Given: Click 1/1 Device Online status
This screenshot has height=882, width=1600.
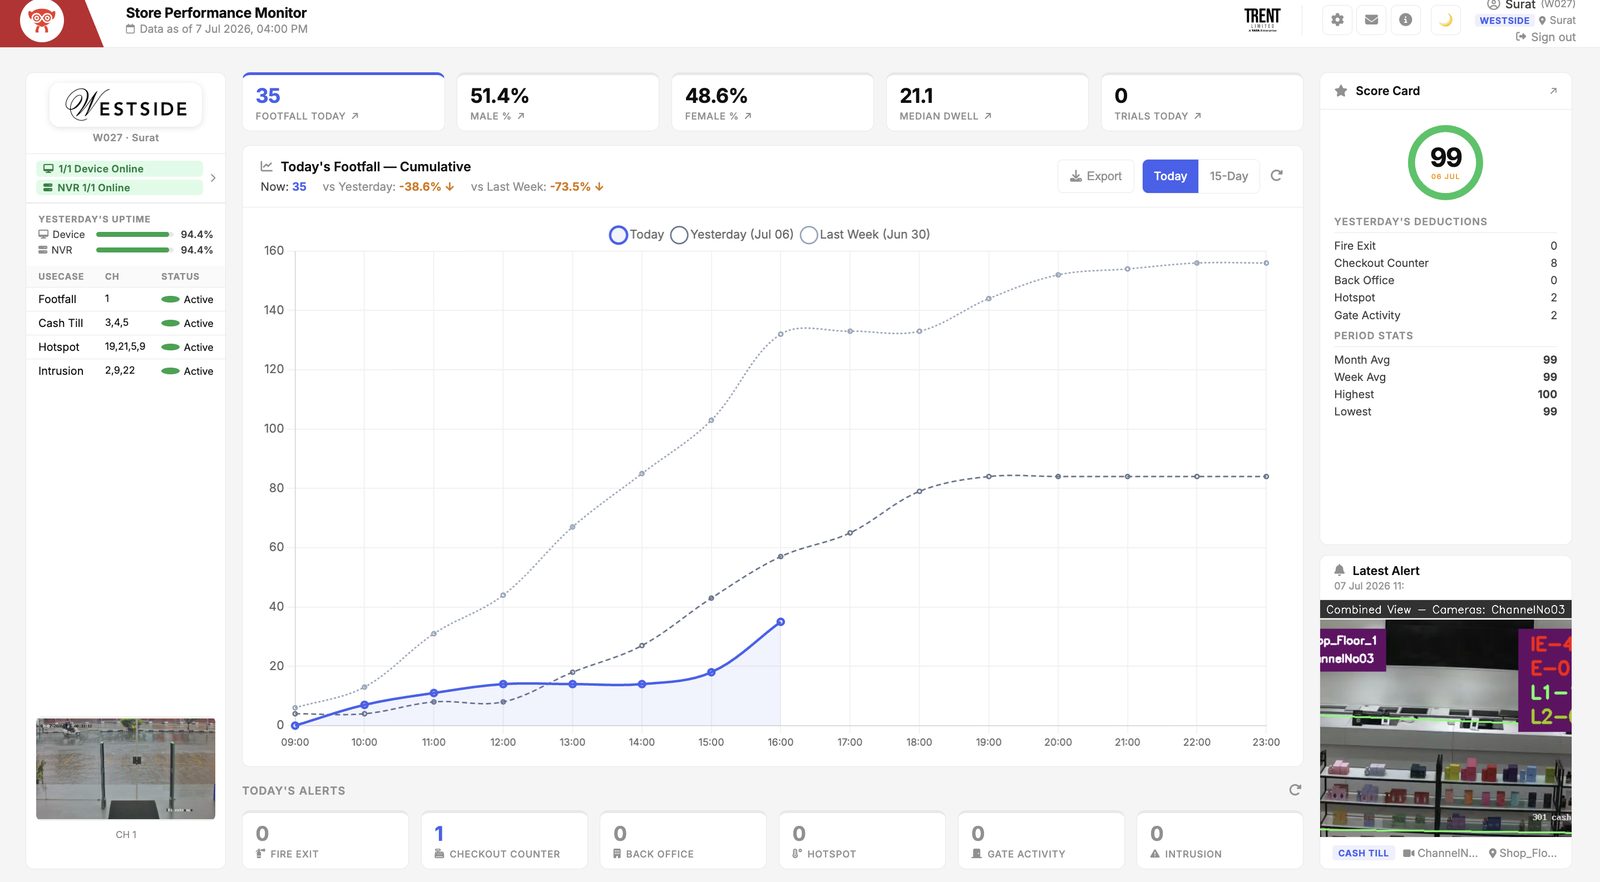Looking at the screenshot, I should (x=120, y=169).
